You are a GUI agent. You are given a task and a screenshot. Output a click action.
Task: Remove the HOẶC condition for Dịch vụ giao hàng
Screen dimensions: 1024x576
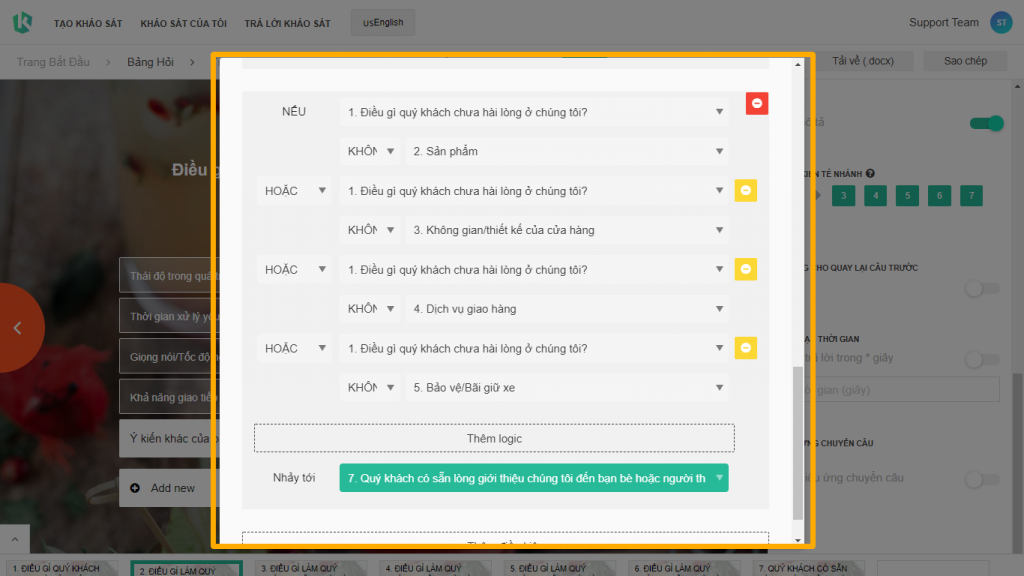click(746, 269)
